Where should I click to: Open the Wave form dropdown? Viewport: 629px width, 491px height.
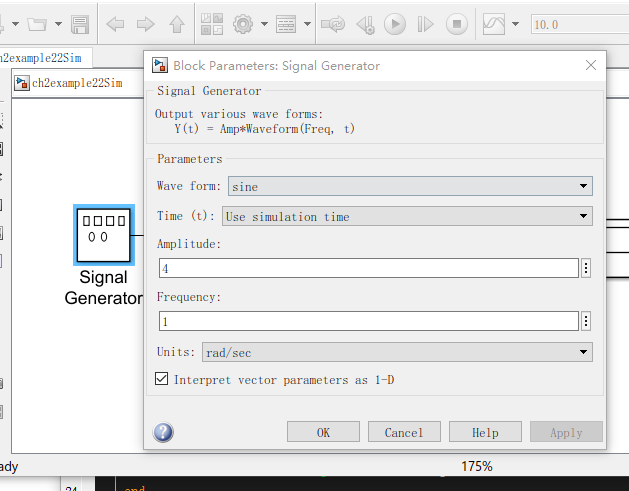(410, 186)
